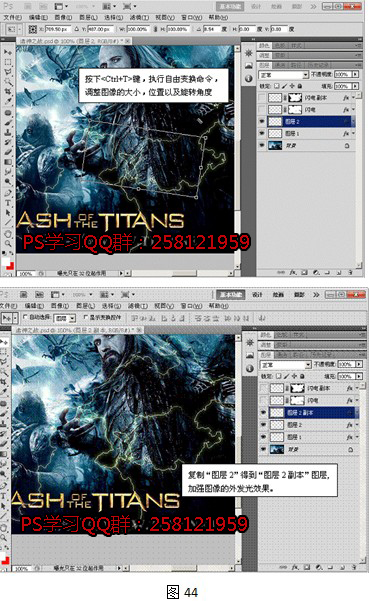Select the Move tool in the upper Photoshop window
Image resolution: width=369 pixels, height=601 pixels.
coord(7,52)
